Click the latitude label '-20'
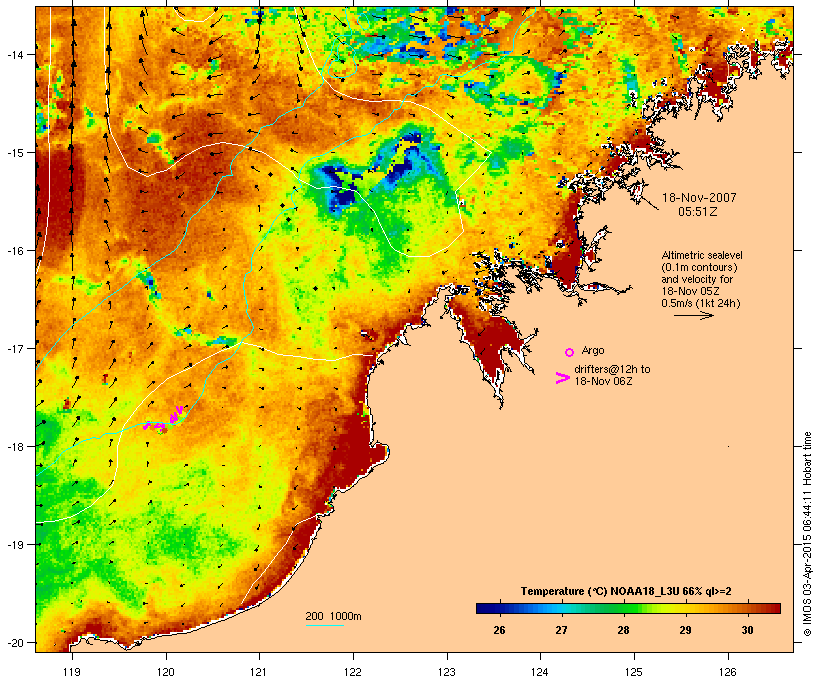Screen dimensions: 820x680 tap(14, 642)
